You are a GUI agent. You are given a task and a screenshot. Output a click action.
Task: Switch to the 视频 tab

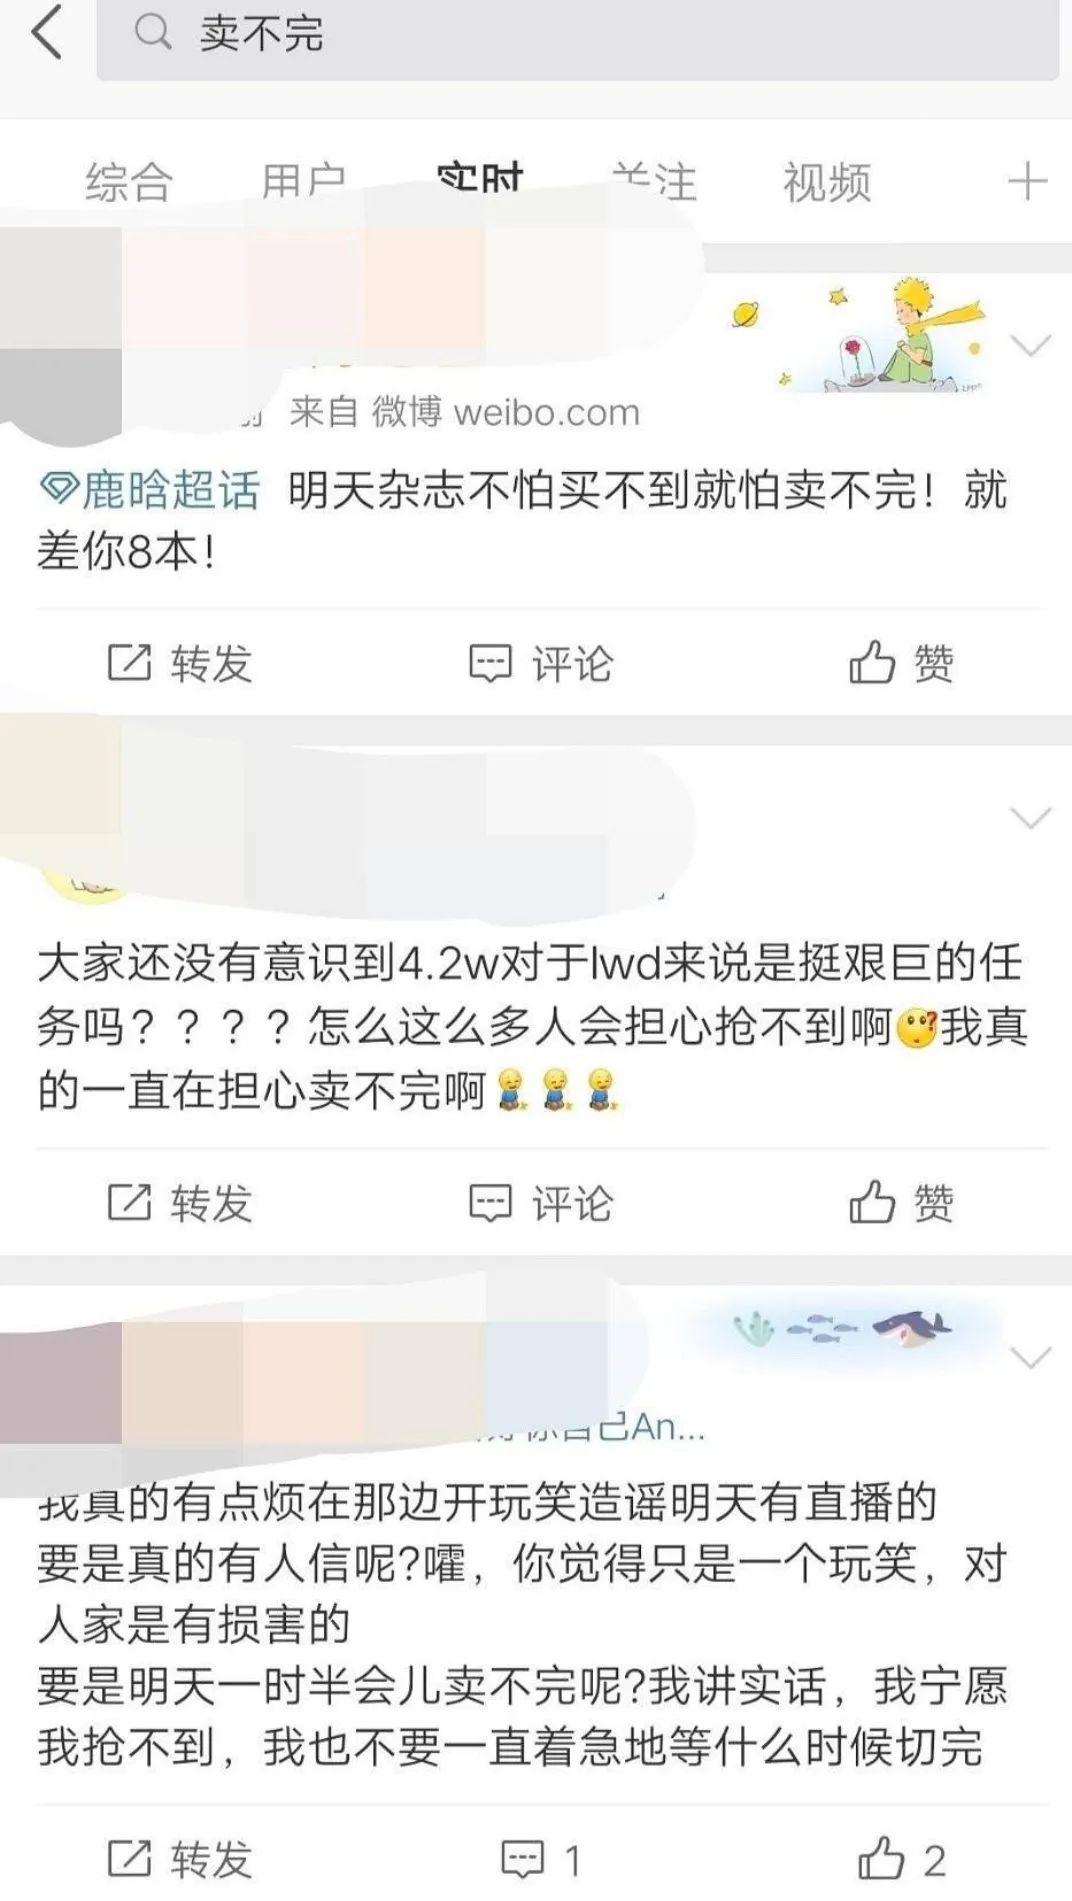pos(827,182)
